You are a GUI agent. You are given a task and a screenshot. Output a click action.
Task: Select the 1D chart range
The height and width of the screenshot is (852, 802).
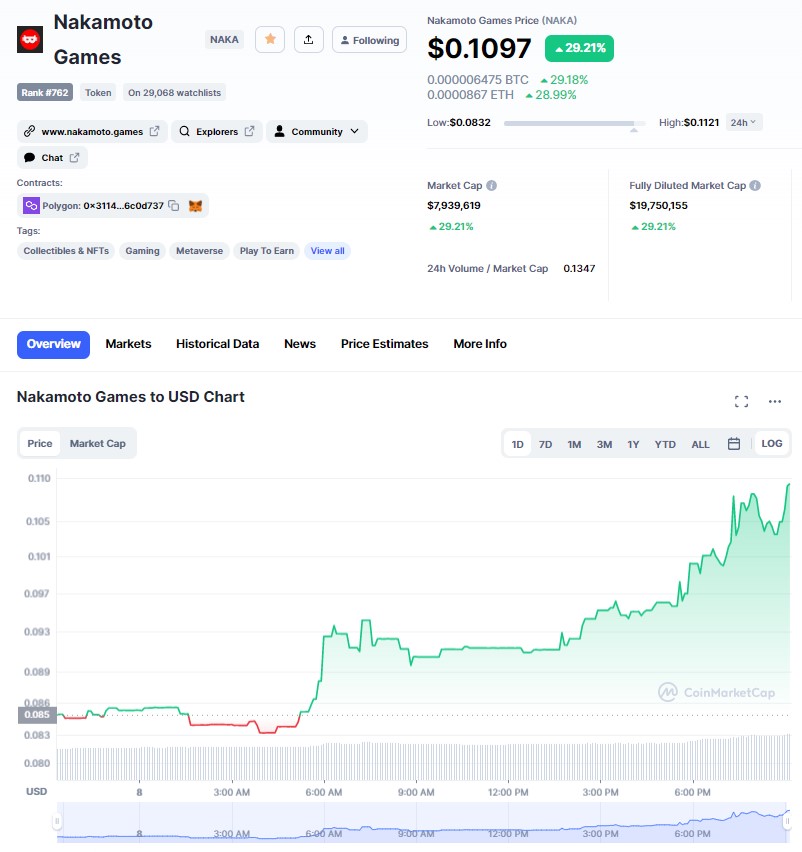click(x=517, y=444)
